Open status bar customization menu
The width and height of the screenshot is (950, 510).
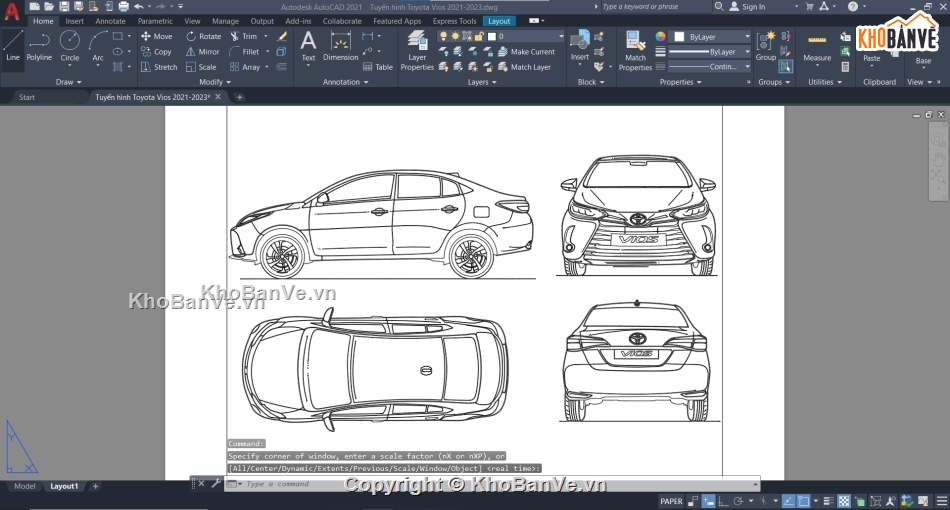(x=942, y=502)
